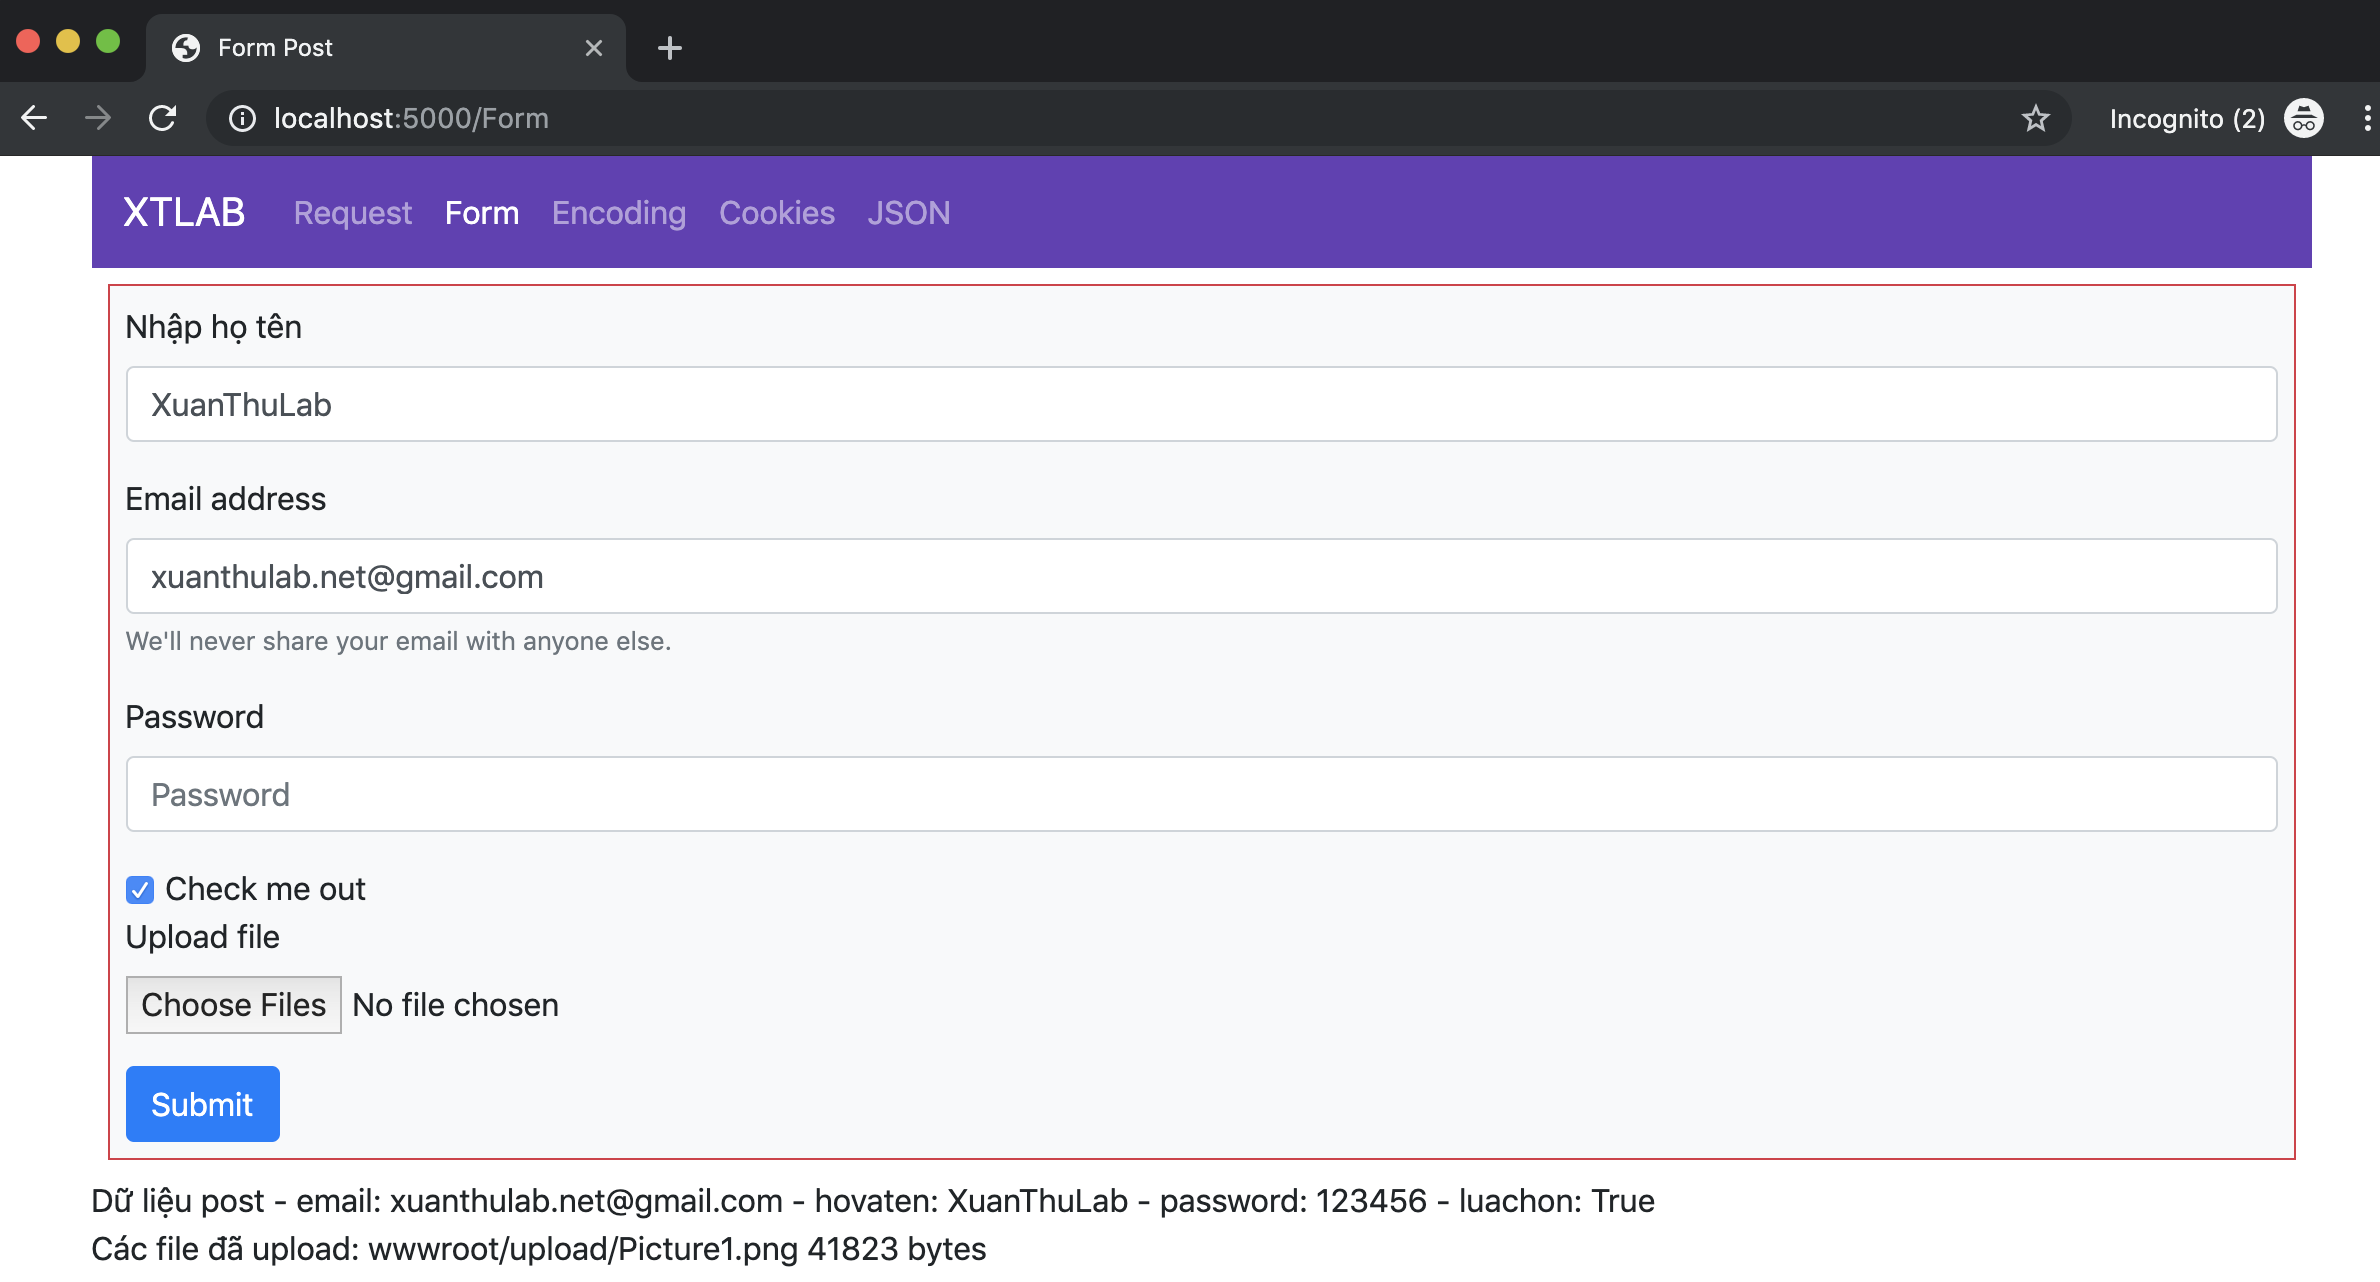View site information icon in address bar

click(x=242, y=119)
